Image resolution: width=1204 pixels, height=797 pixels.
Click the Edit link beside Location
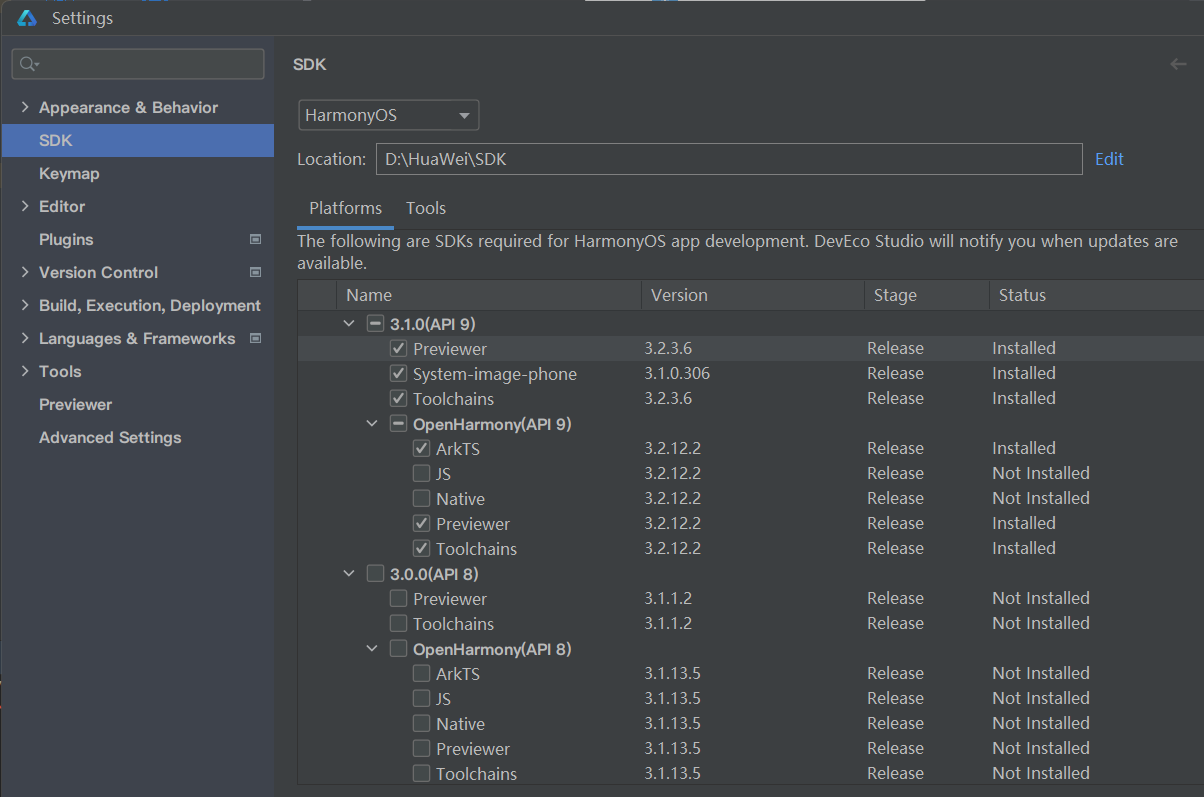coord(1109,159)
